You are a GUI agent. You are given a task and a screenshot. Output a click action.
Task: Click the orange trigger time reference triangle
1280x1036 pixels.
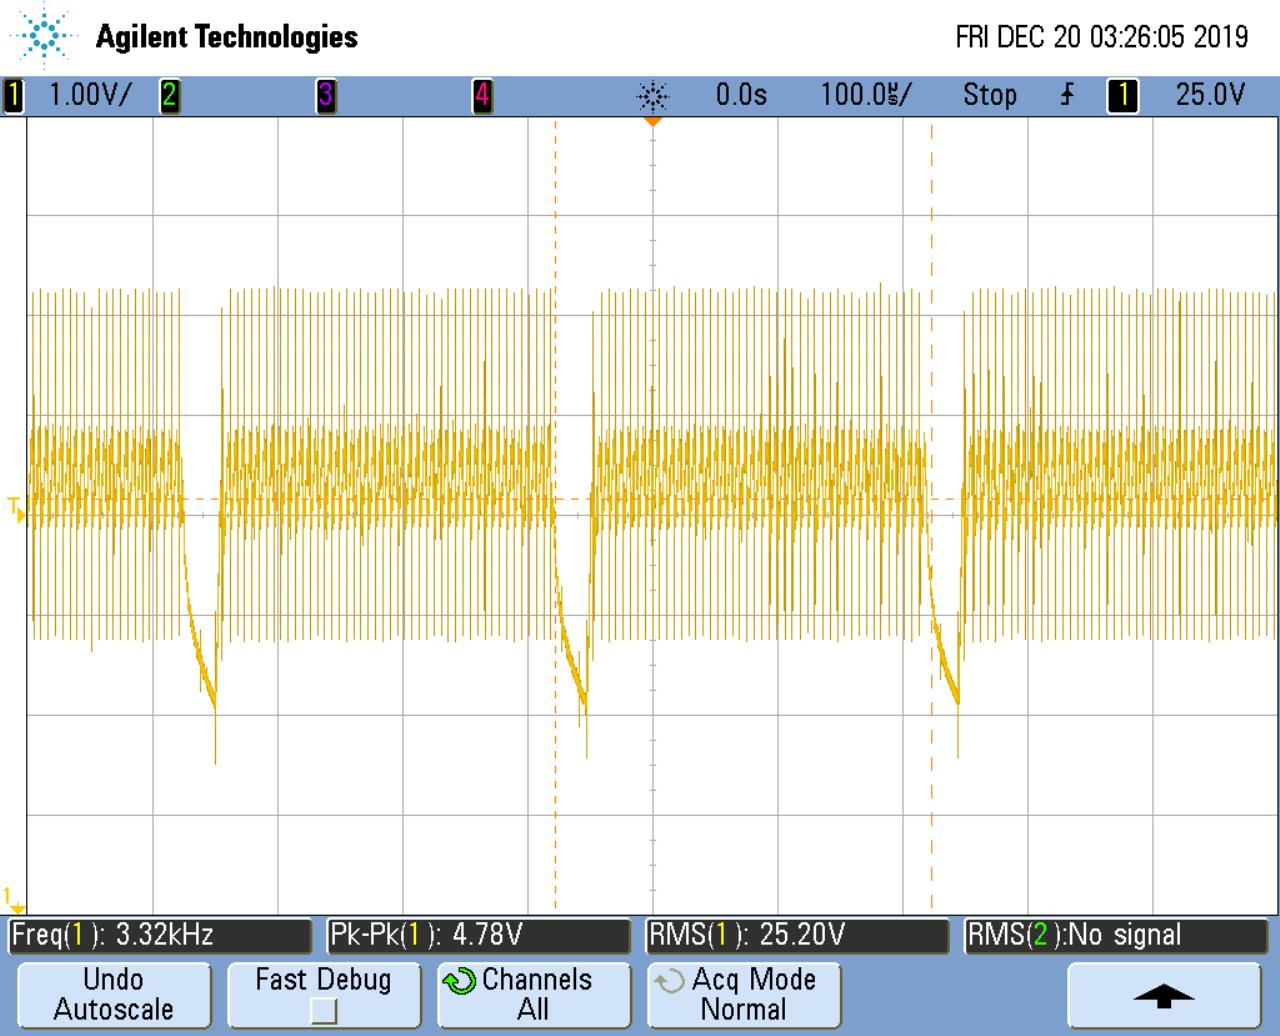tap(653, 121)
